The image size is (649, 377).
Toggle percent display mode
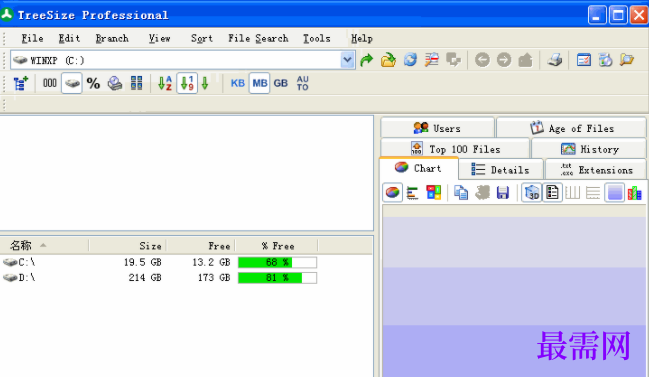coord(93,84)
